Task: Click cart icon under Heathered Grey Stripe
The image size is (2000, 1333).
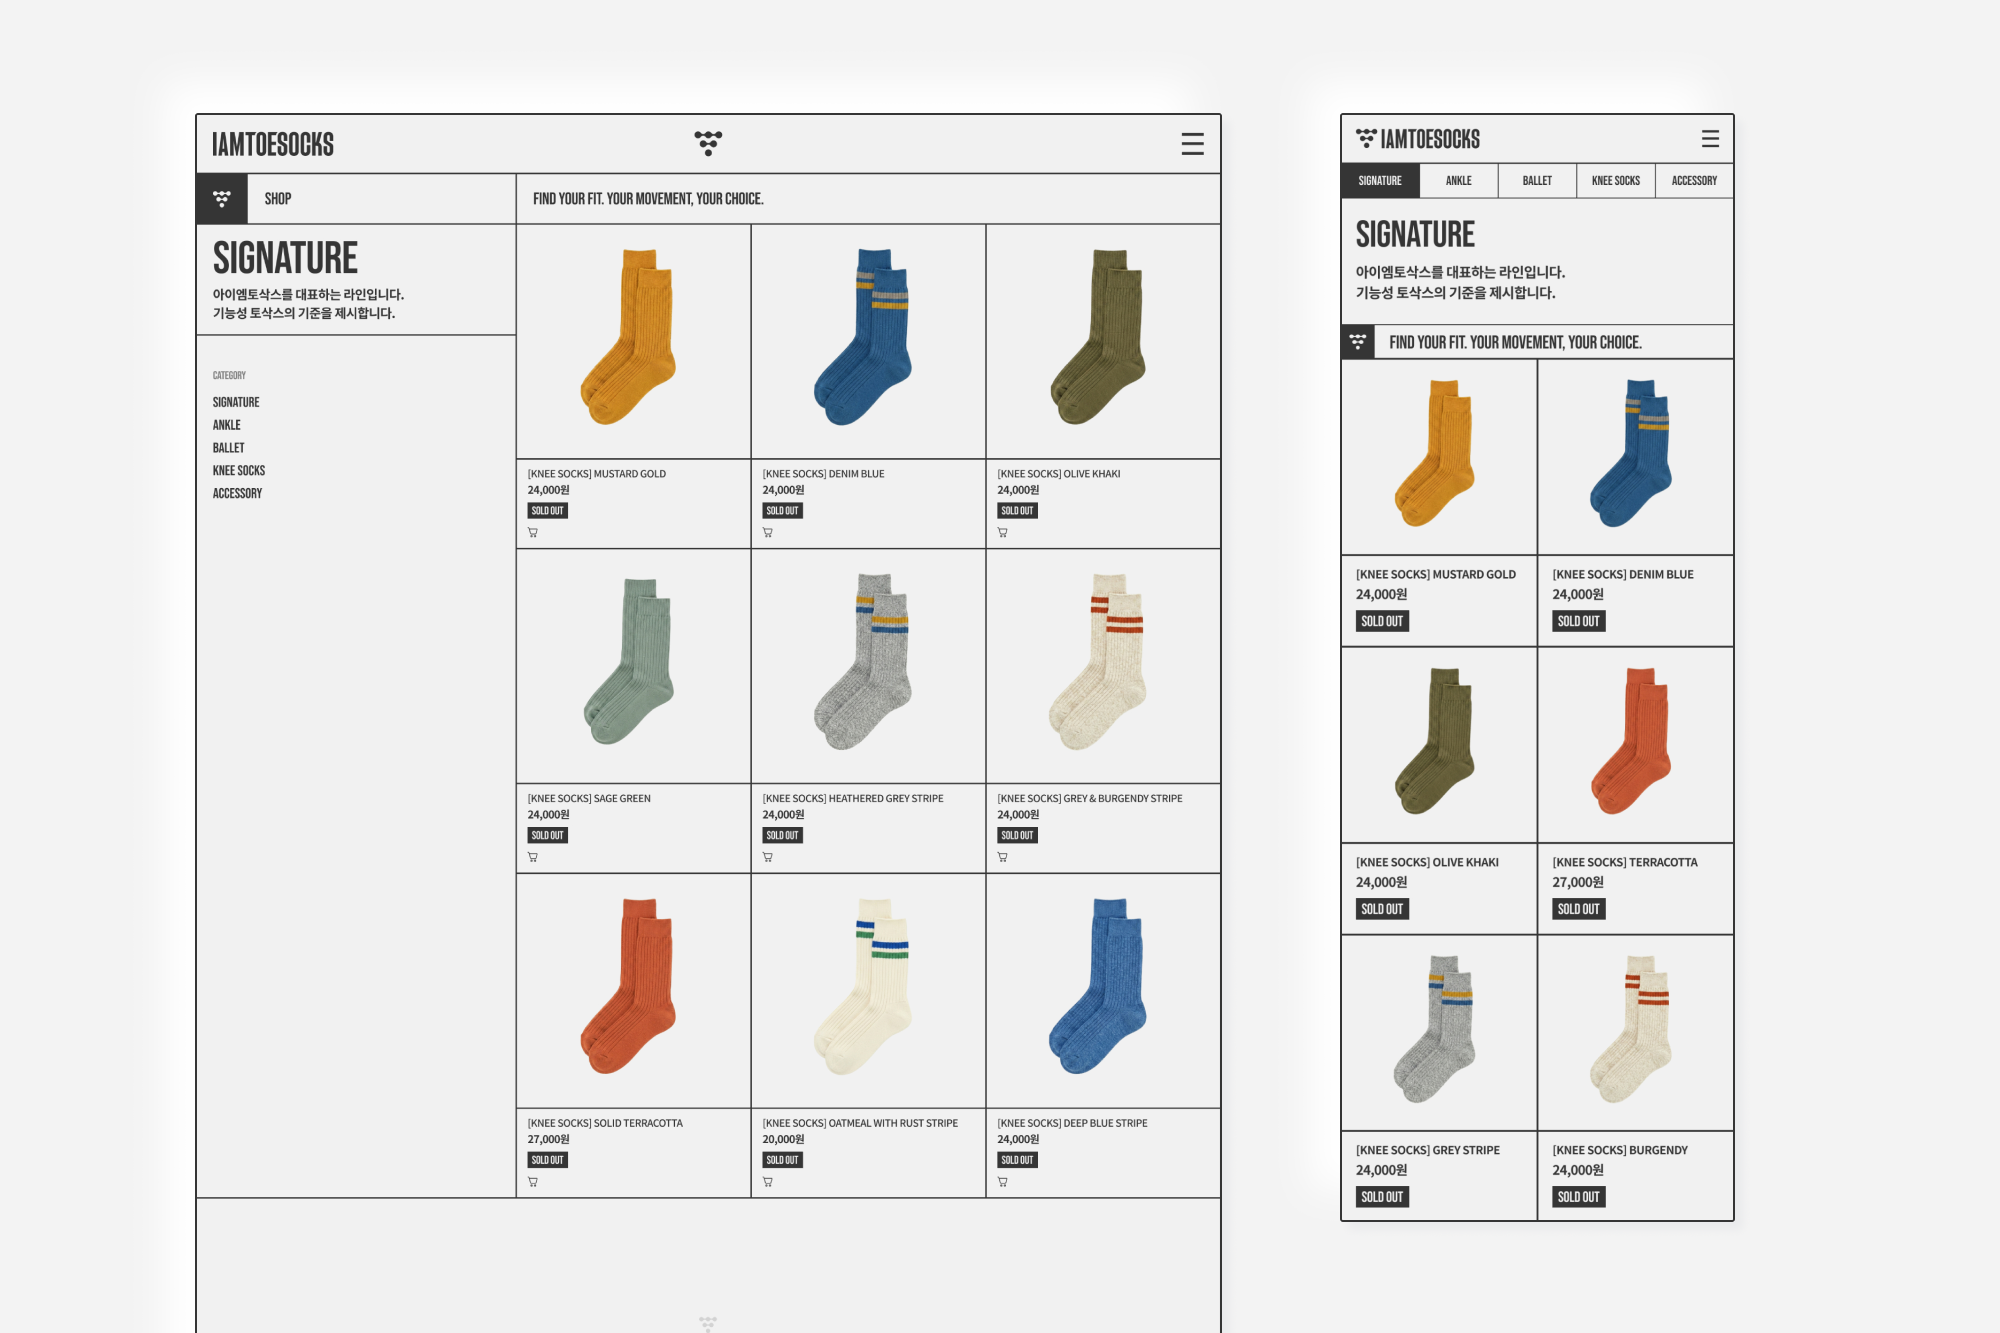Action: coord(768,857)
